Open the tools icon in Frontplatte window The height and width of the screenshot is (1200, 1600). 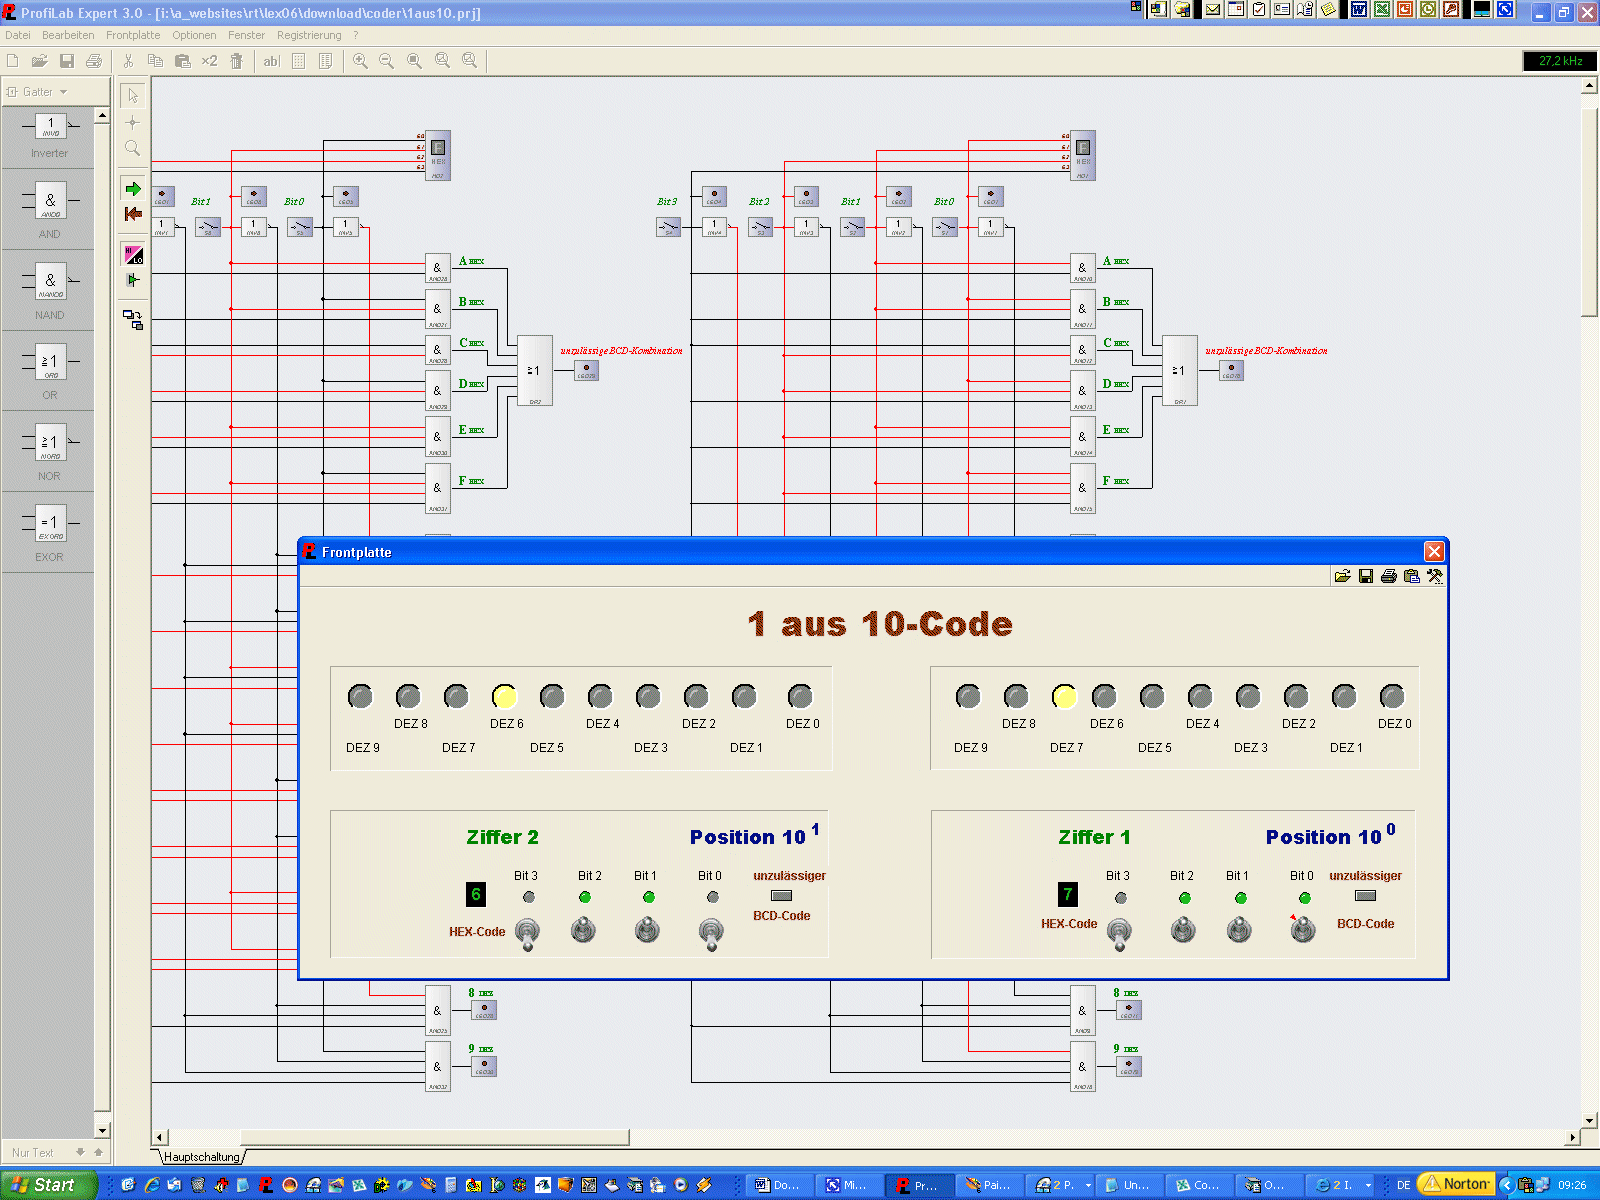(1435, 576)
